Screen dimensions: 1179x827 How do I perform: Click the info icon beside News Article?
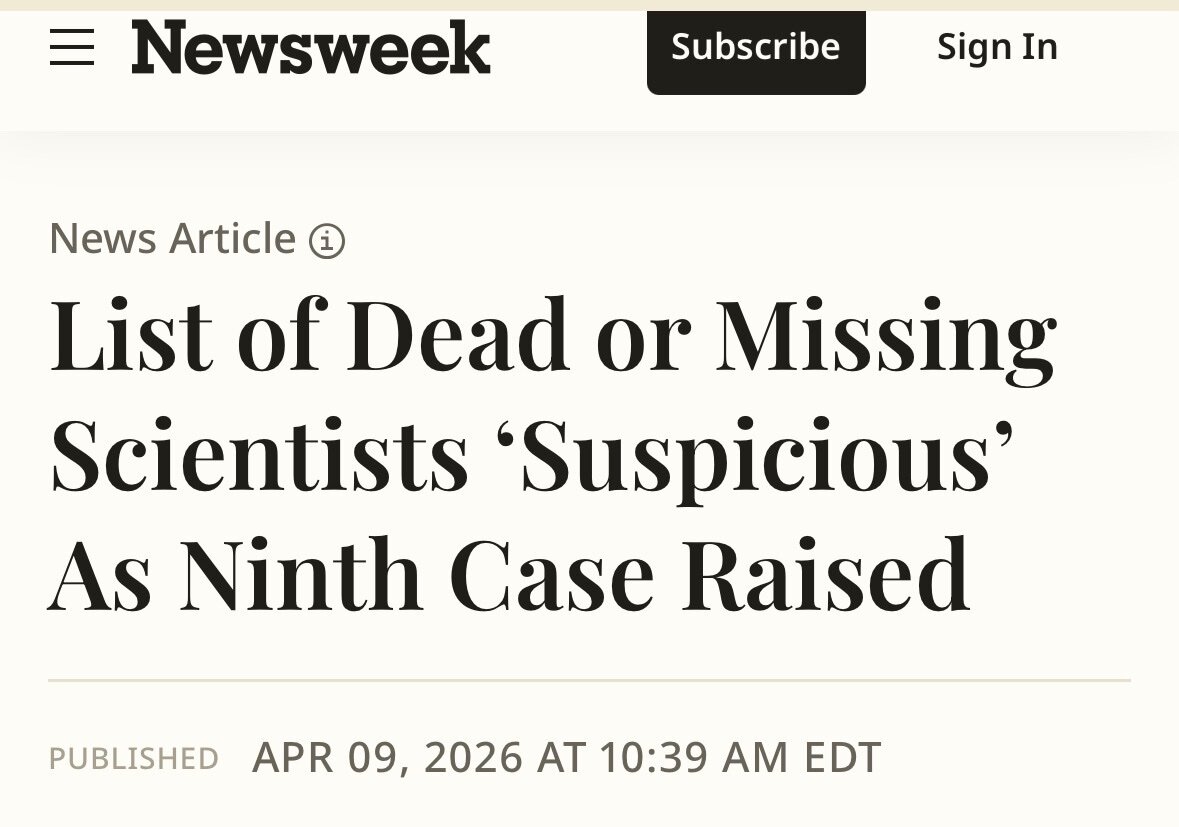pos(327,241)
